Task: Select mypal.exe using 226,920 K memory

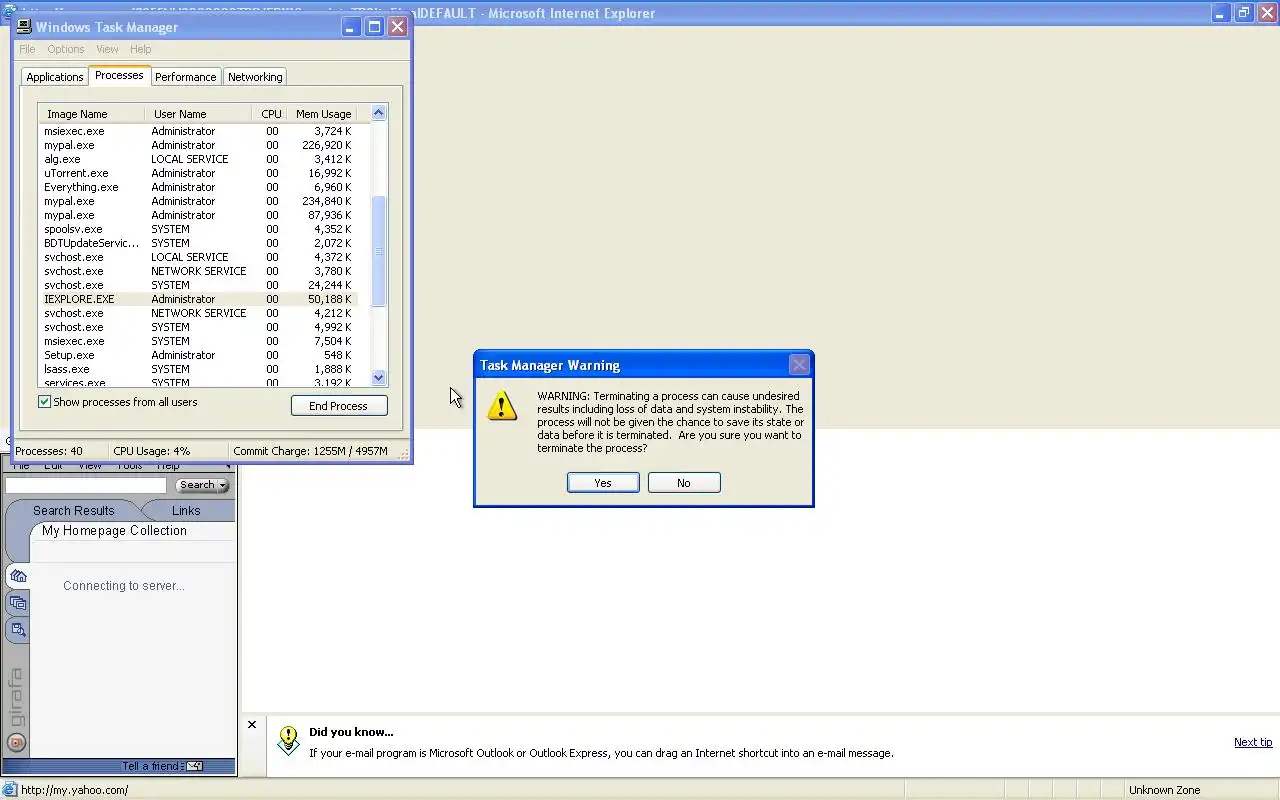Action: click(198, 145)
